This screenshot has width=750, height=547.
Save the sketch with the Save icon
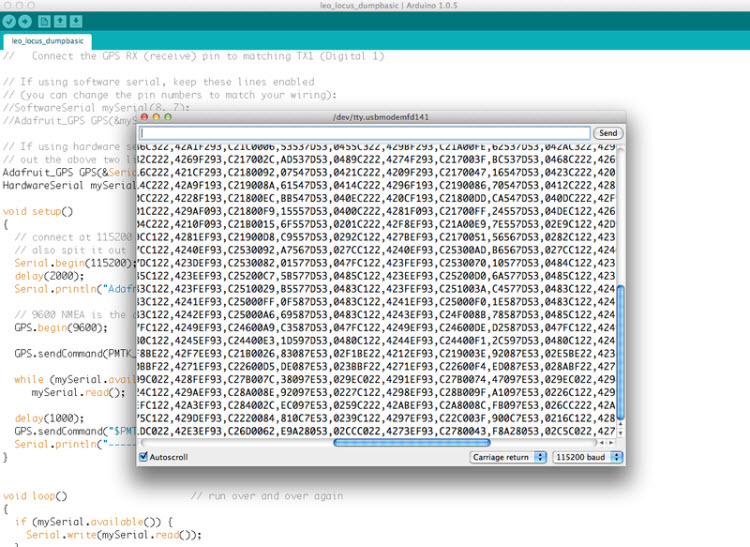point(76,22)
